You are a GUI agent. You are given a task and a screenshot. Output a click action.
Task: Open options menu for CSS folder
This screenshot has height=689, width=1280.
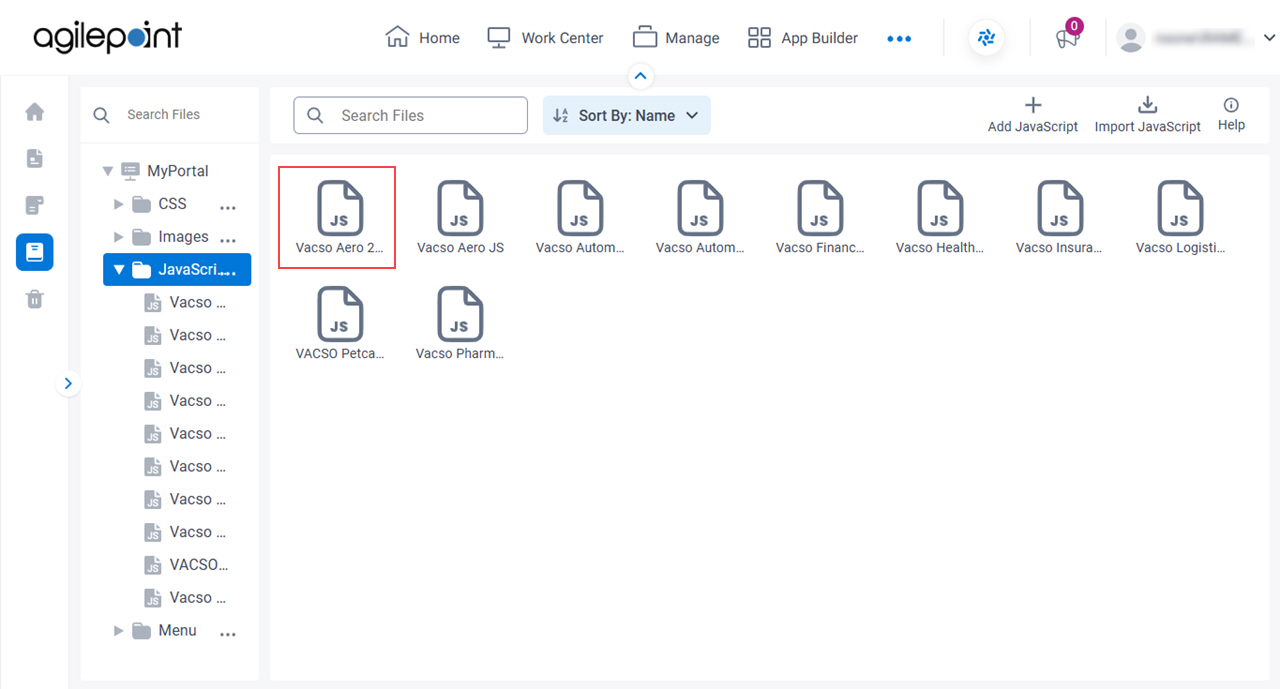click(228, 207)
